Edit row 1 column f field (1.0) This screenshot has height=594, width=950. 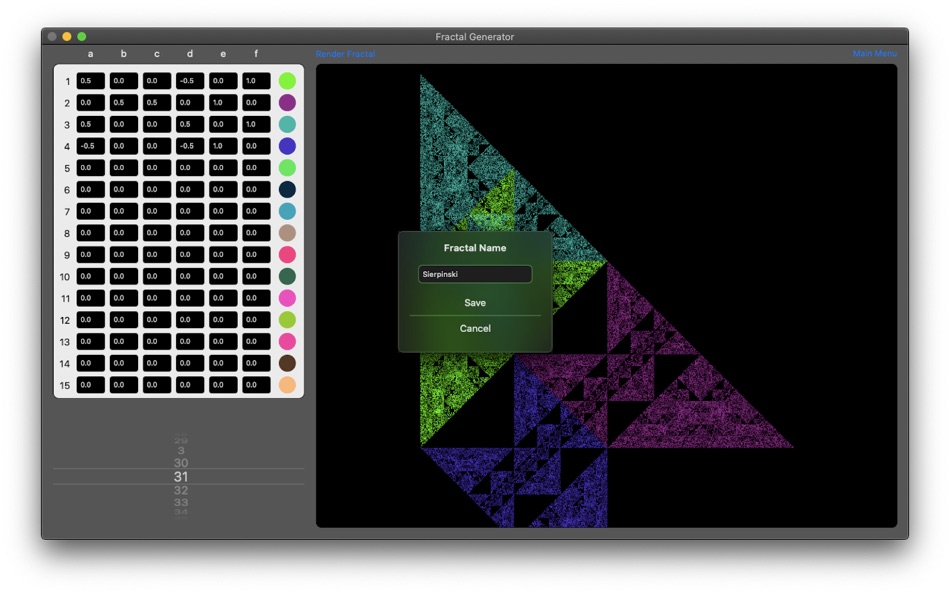tap(256, 81)
